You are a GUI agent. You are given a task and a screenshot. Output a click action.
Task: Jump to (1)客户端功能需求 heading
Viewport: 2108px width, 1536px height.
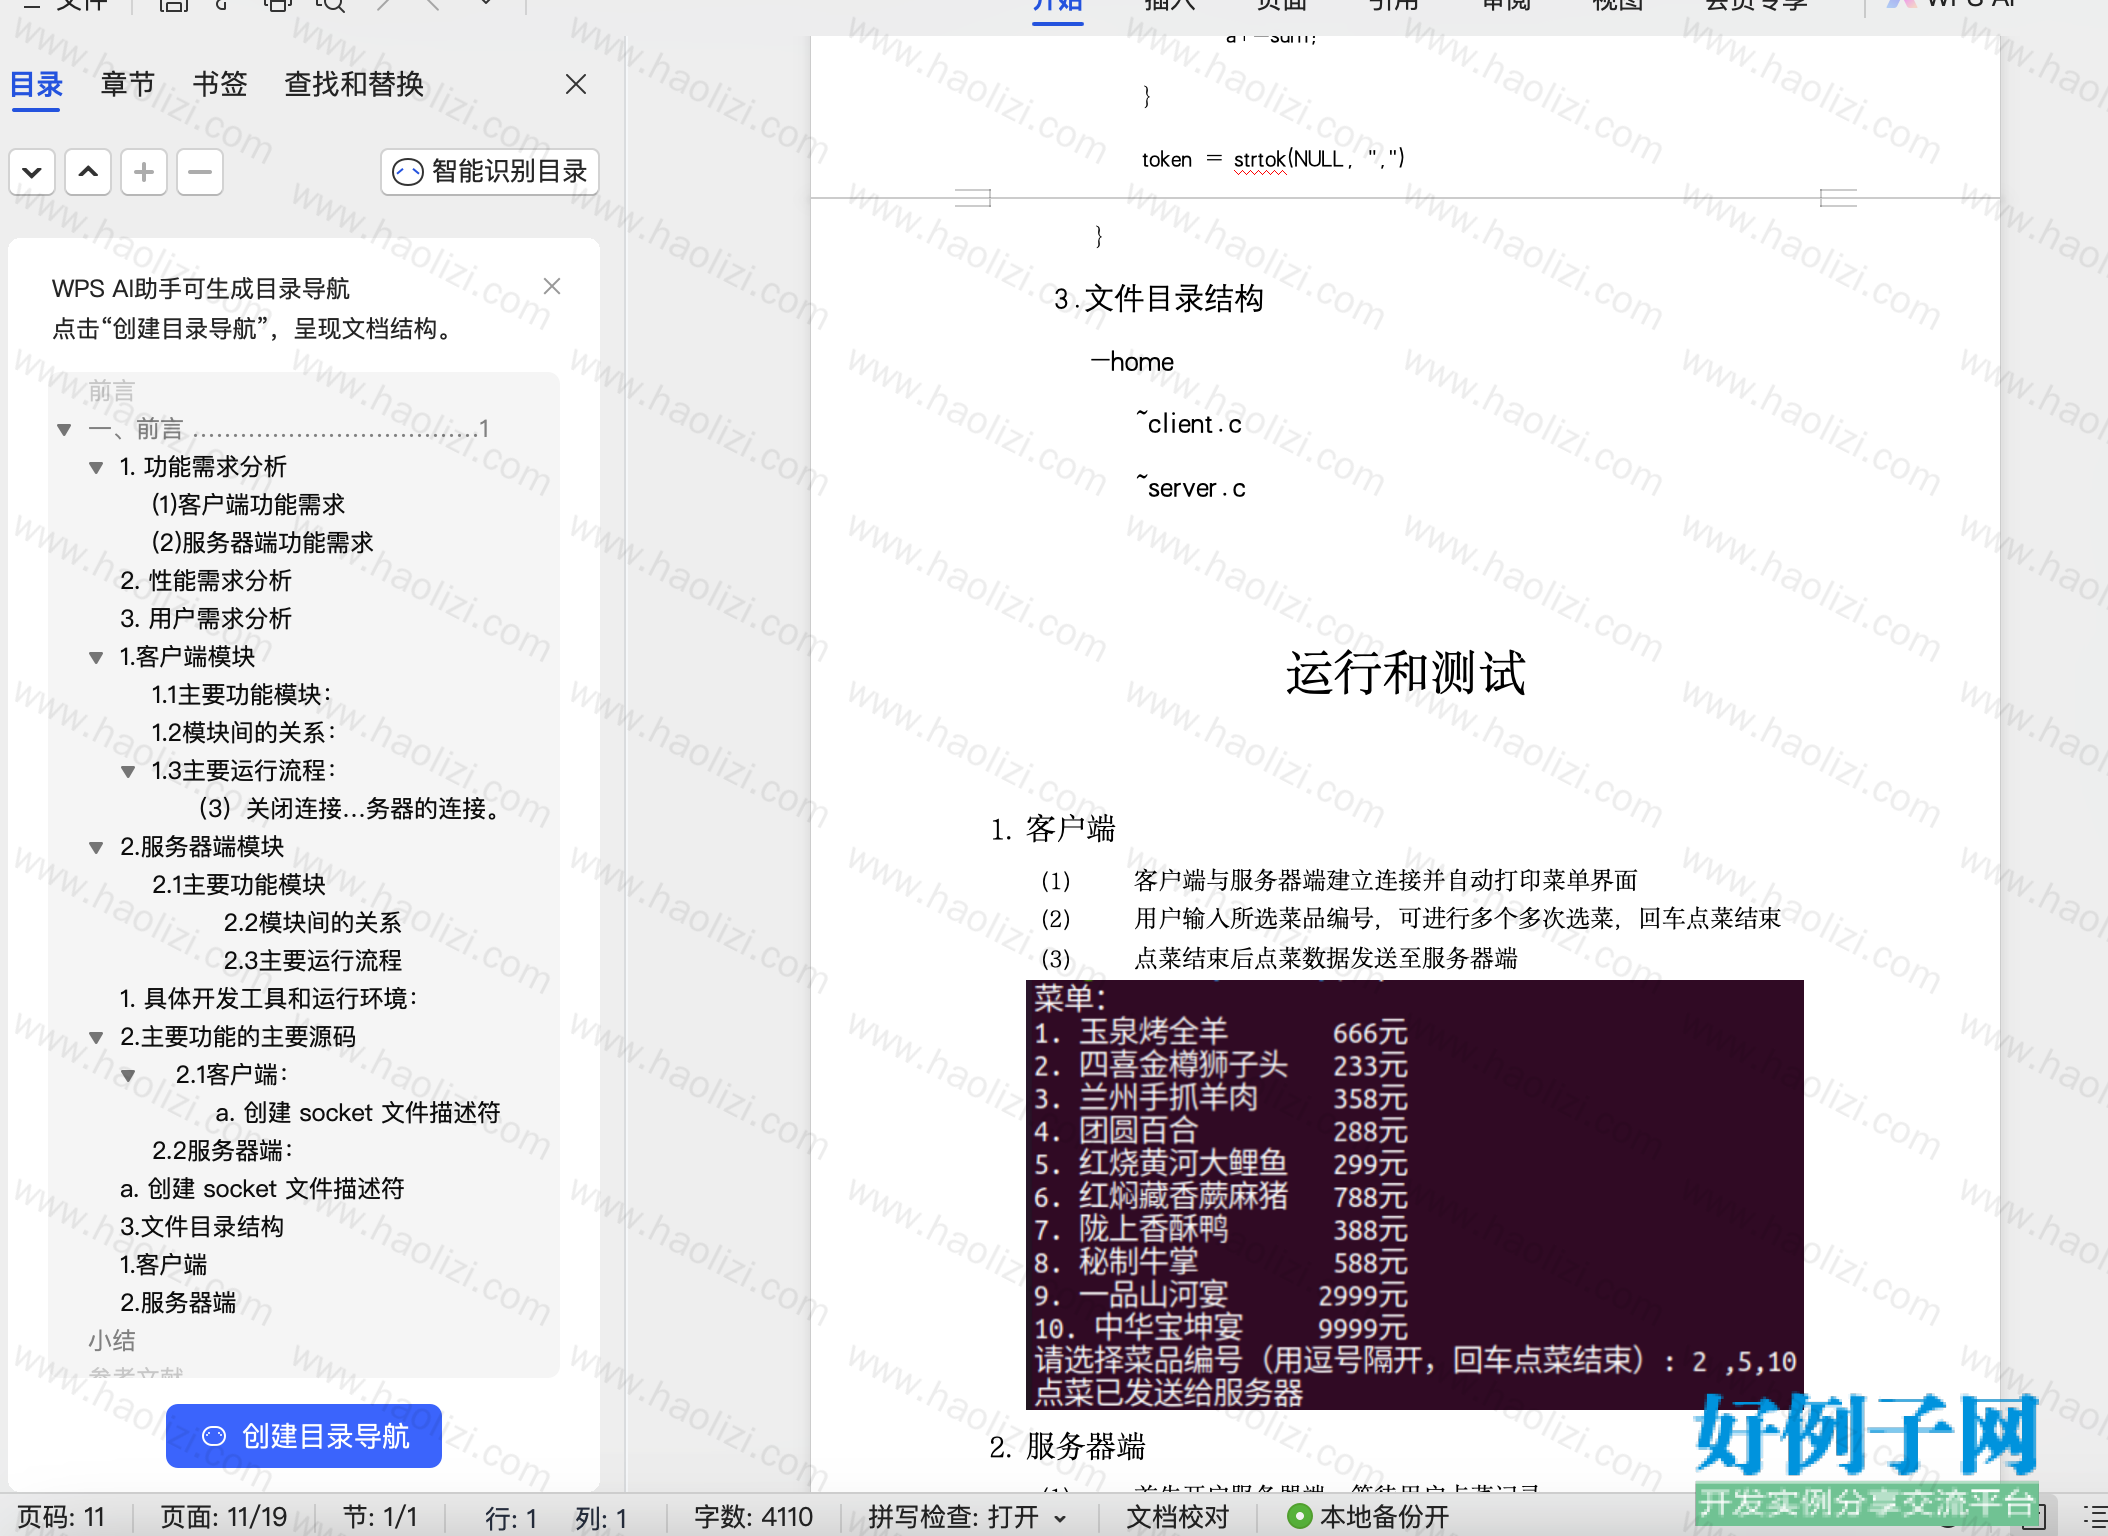248,505
